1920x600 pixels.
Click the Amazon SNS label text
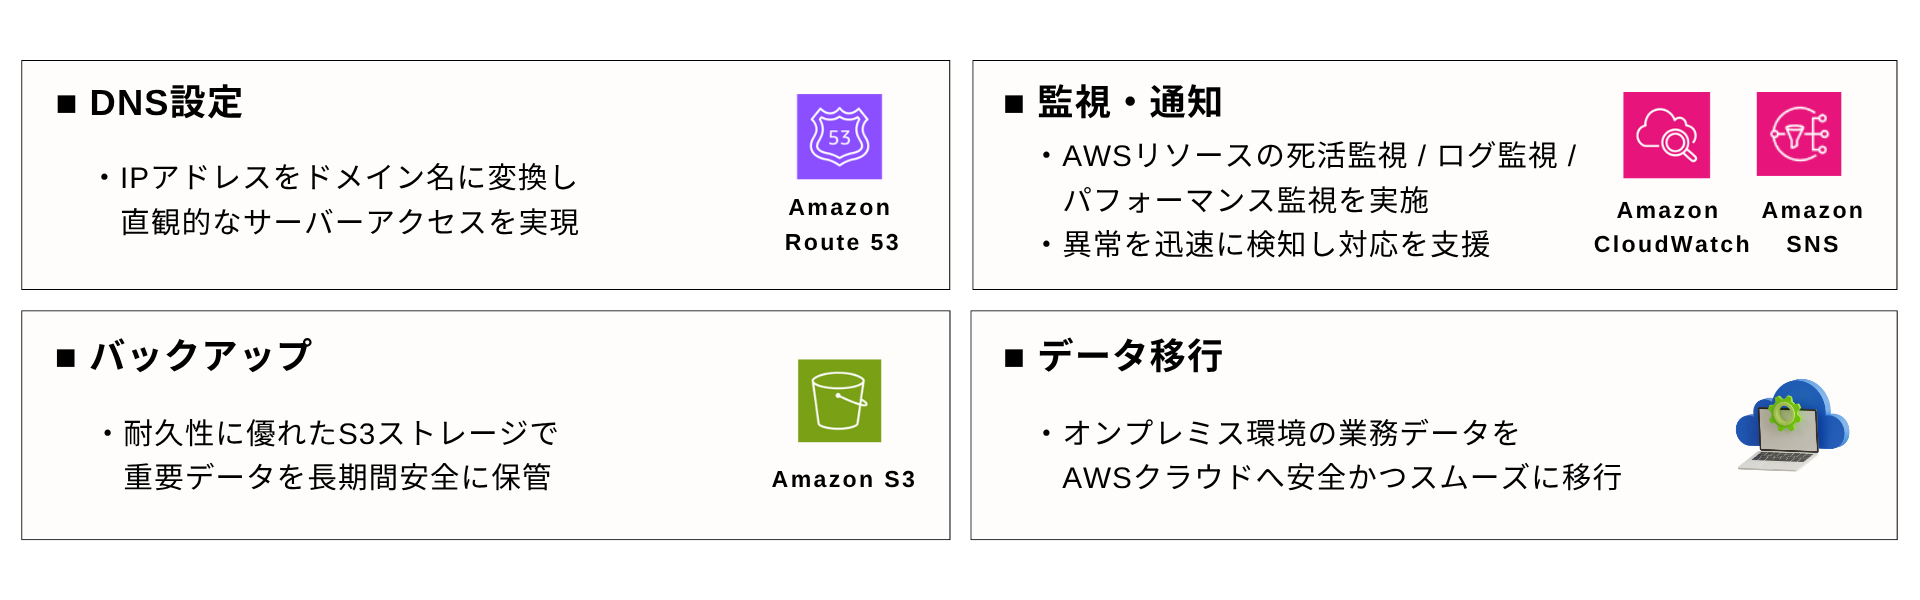click(x=1812, y=227)
